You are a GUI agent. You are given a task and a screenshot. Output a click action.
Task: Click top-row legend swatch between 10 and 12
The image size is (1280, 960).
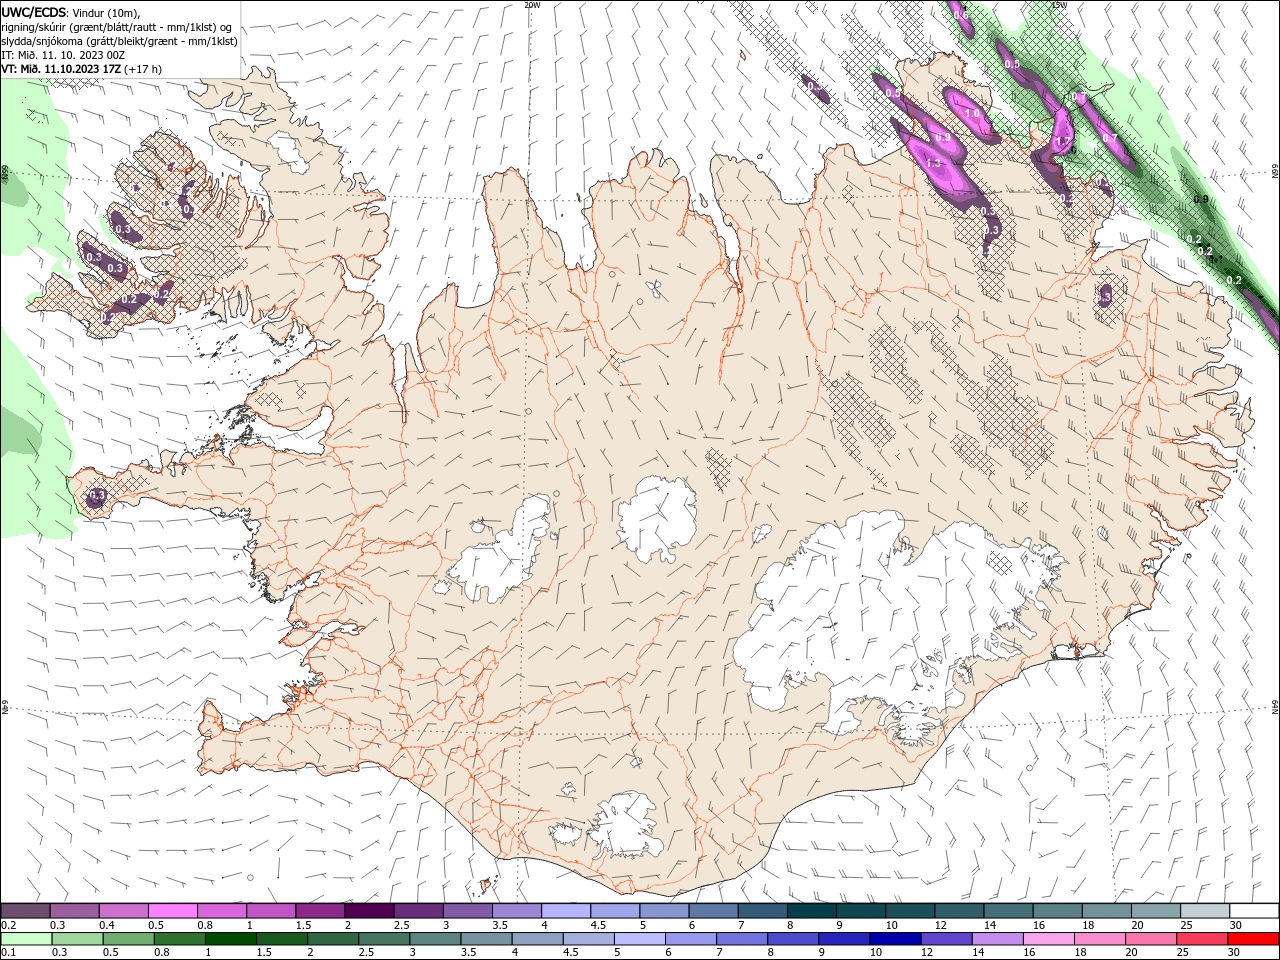[x=910, y=911]
